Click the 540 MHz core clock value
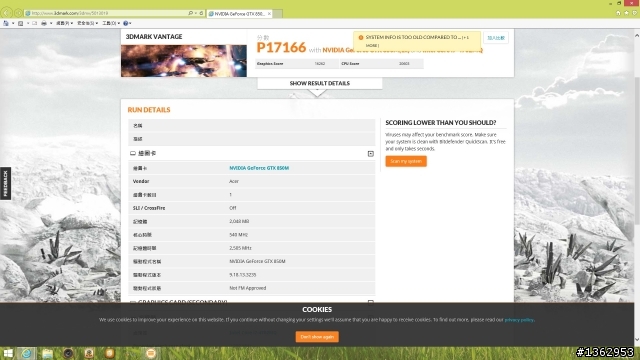This screenshot has height=360, width=640. click(x=238, y=235)
